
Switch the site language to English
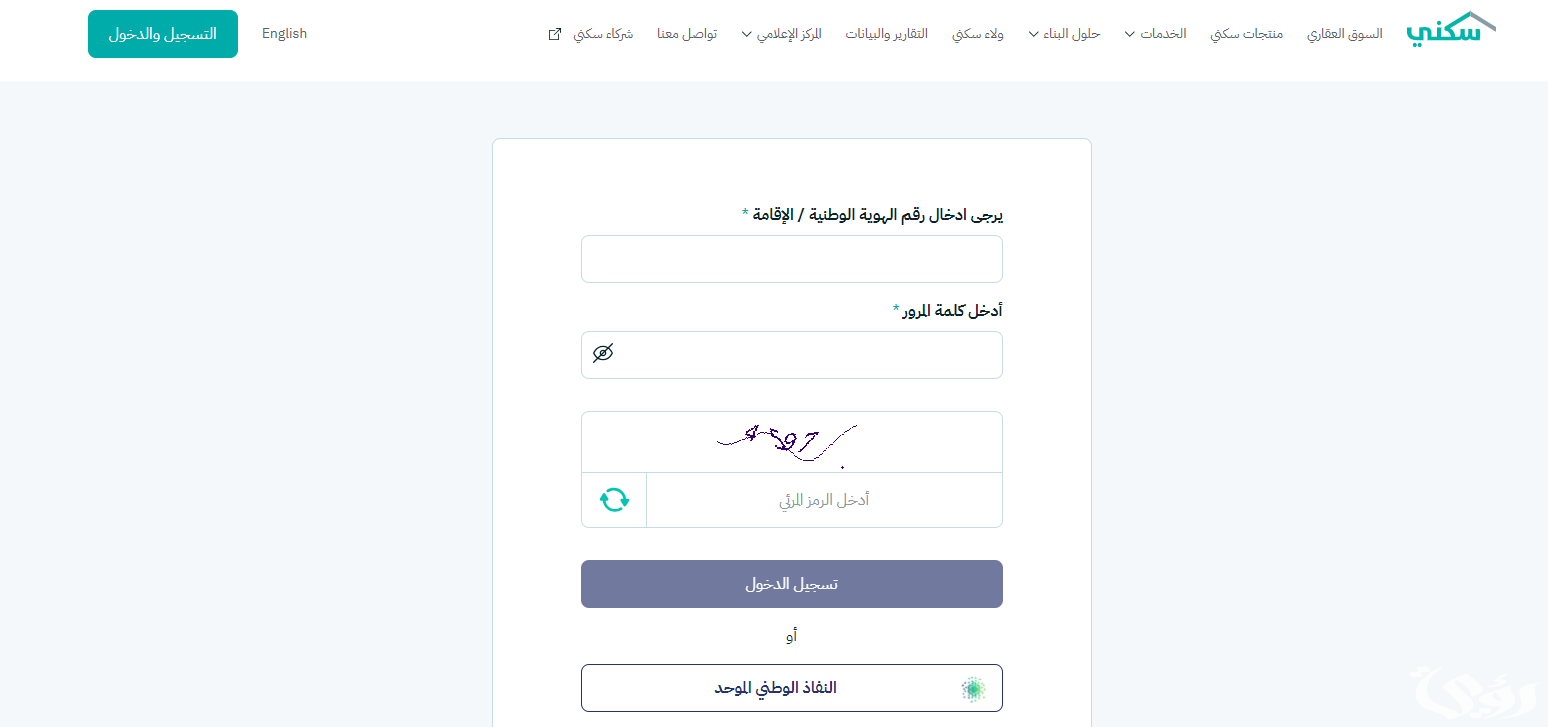[x=284, y=34]
